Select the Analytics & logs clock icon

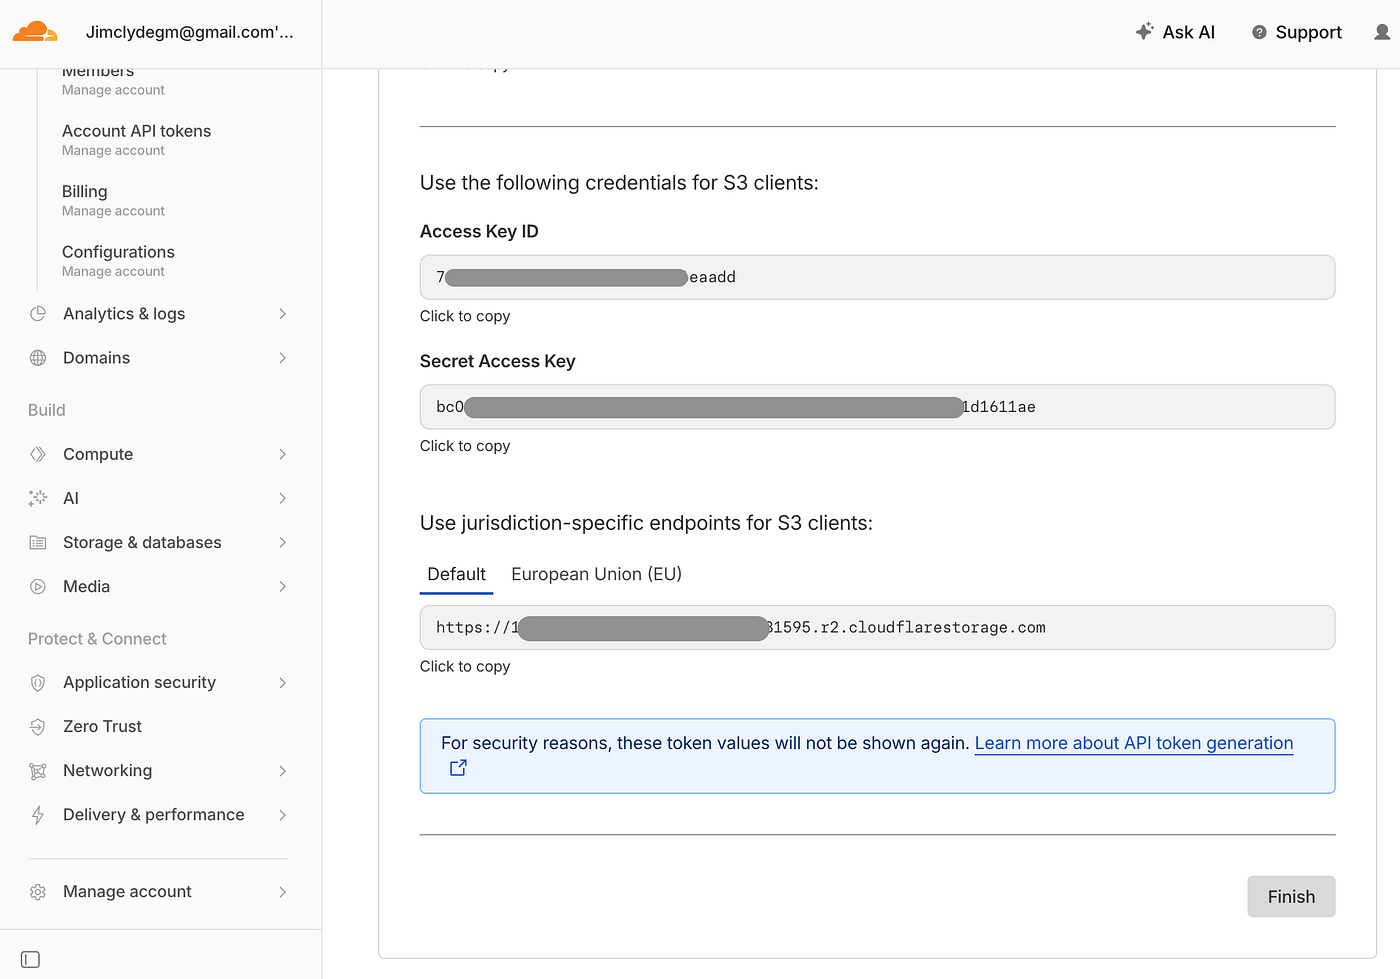pyautogui.click(x=37, y=313)
